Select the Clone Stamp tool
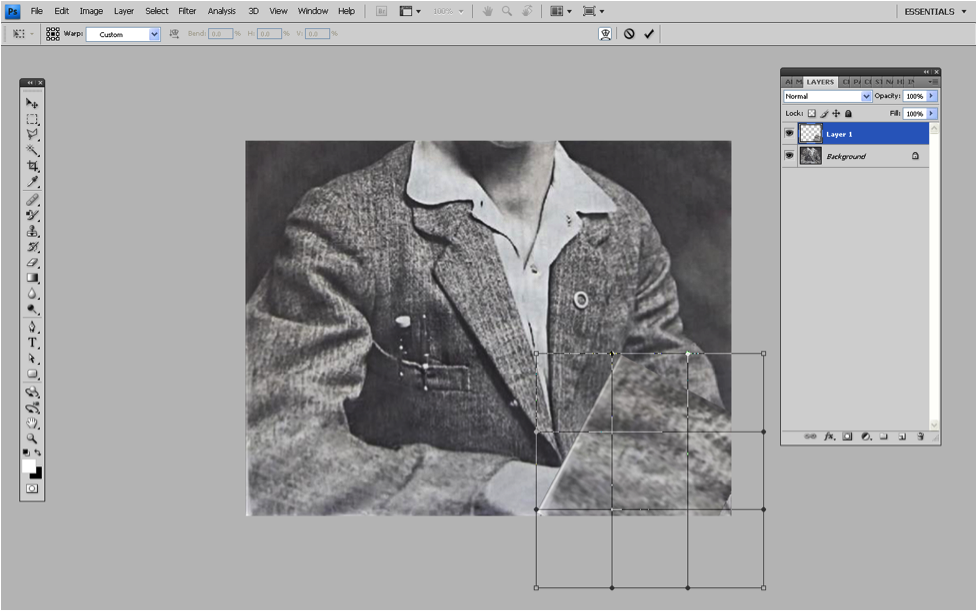Screen dimensions: 977x611 [x=32, y=231]
